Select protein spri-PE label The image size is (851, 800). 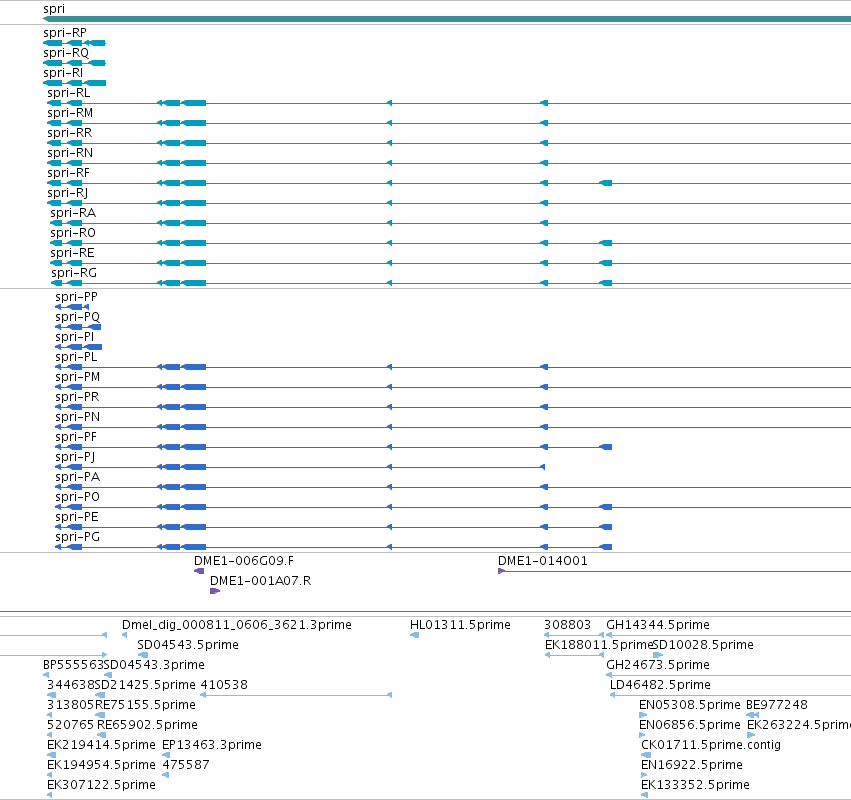pos(77,517)
